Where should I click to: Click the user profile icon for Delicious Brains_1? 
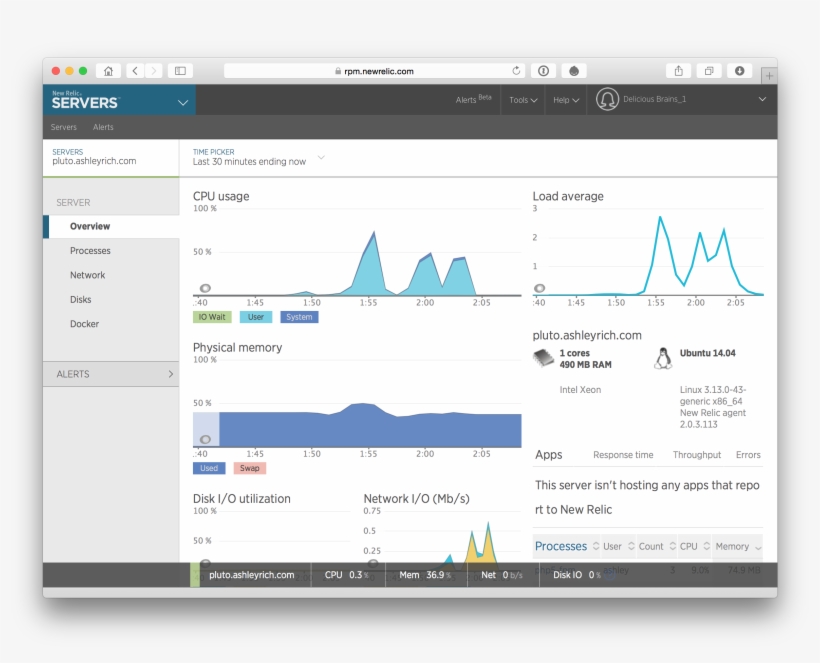(608, 99)
